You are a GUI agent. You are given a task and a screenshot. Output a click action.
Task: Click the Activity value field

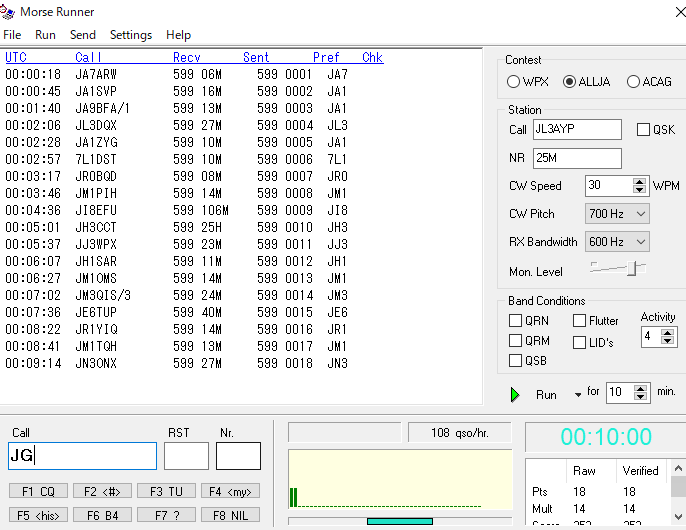coord(651,337)
